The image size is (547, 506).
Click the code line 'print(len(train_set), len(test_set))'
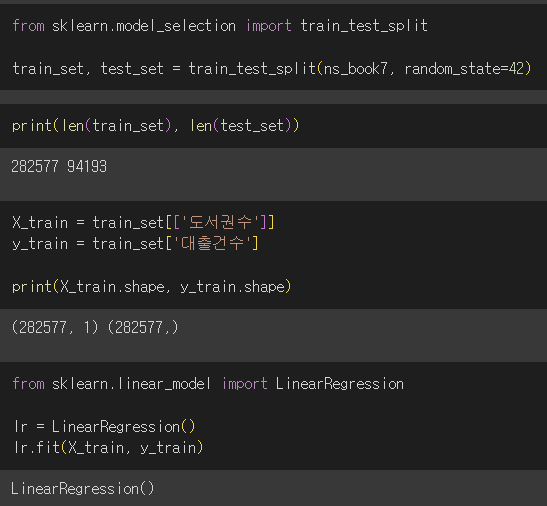pos(156,126)
